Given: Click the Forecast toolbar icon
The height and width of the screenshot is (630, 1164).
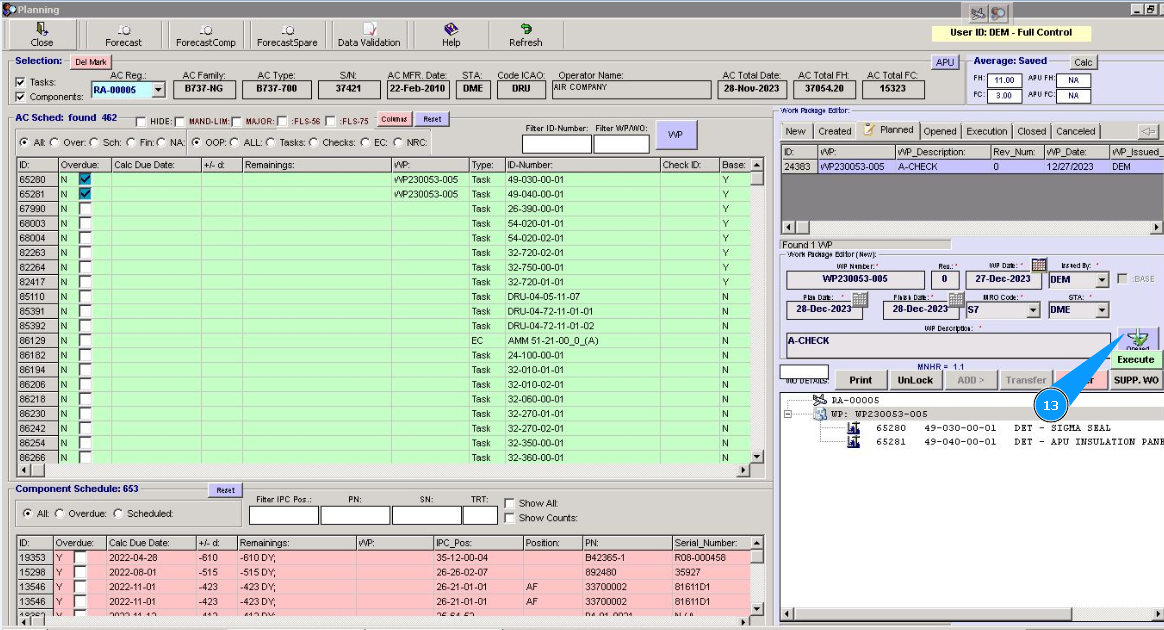Looking at the screenshot, I should [x=124, y=36].
